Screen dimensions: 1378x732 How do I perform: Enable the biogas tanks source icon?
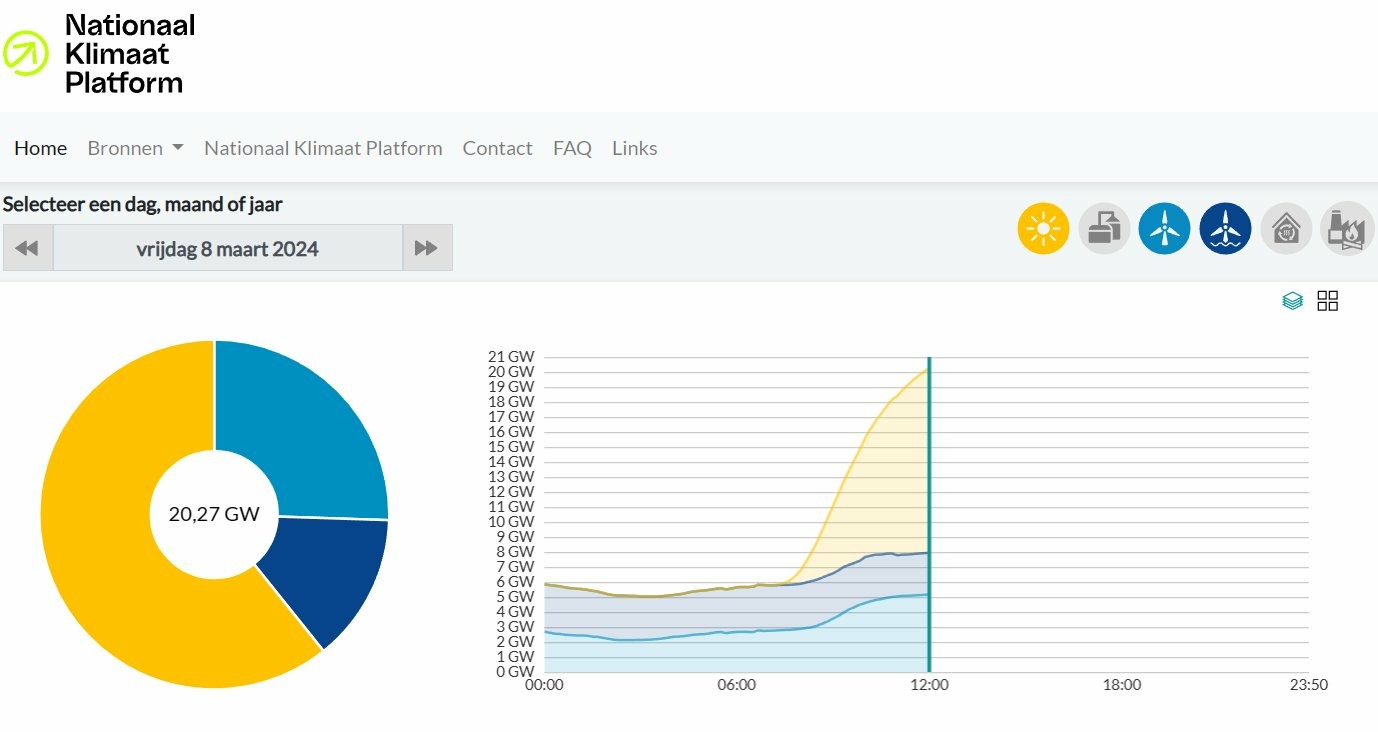[x=1104, y=229]
